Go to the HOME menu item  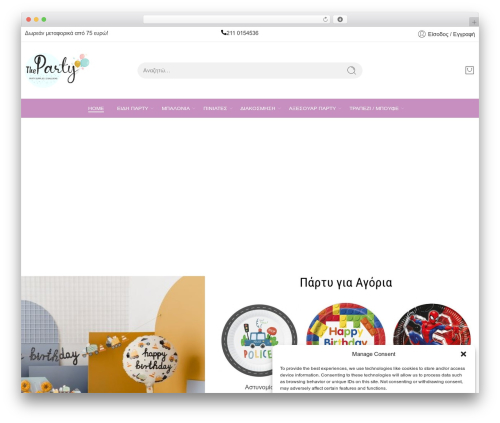[x=96, y=108]
